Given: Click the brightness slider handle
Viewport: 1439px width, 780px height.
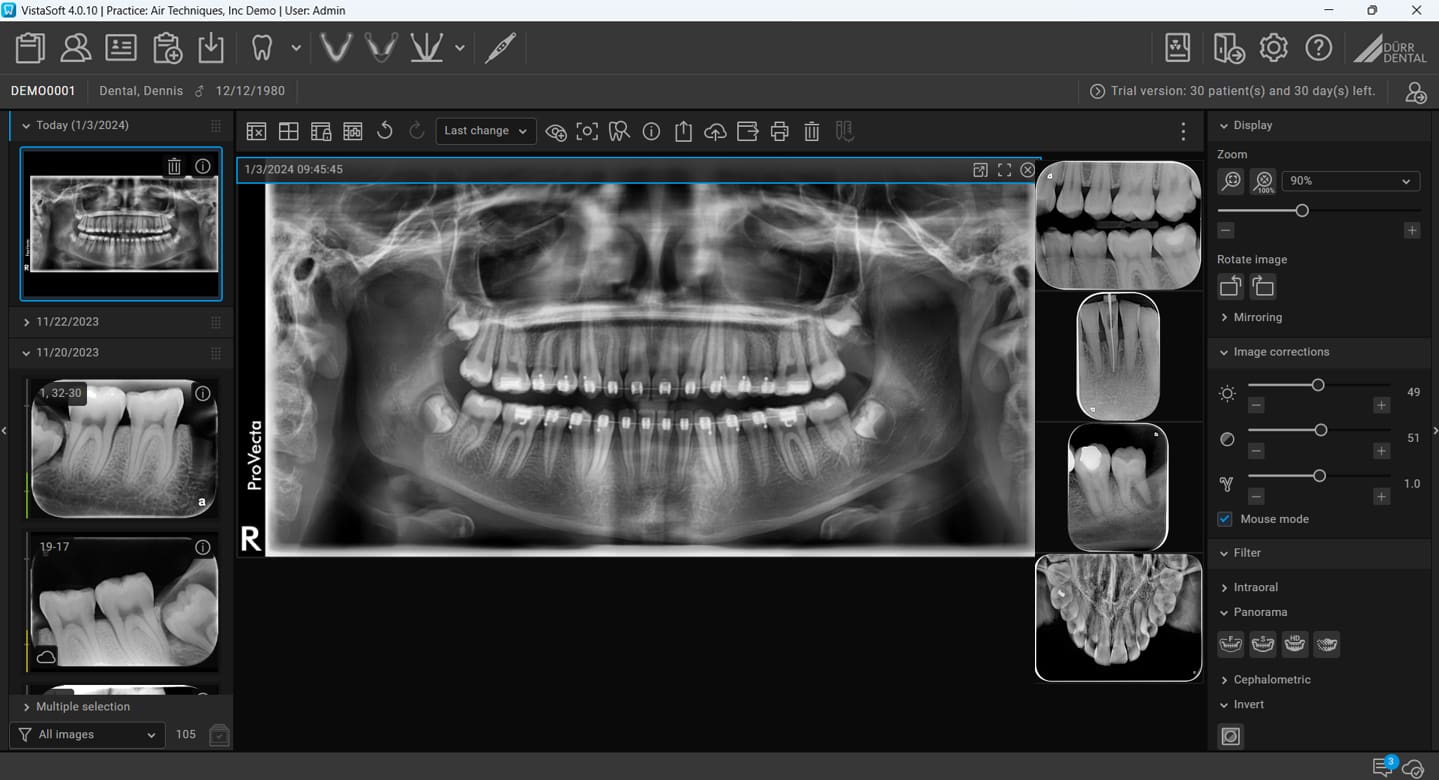Looking at the screenshot, I should pos(1318,385).
